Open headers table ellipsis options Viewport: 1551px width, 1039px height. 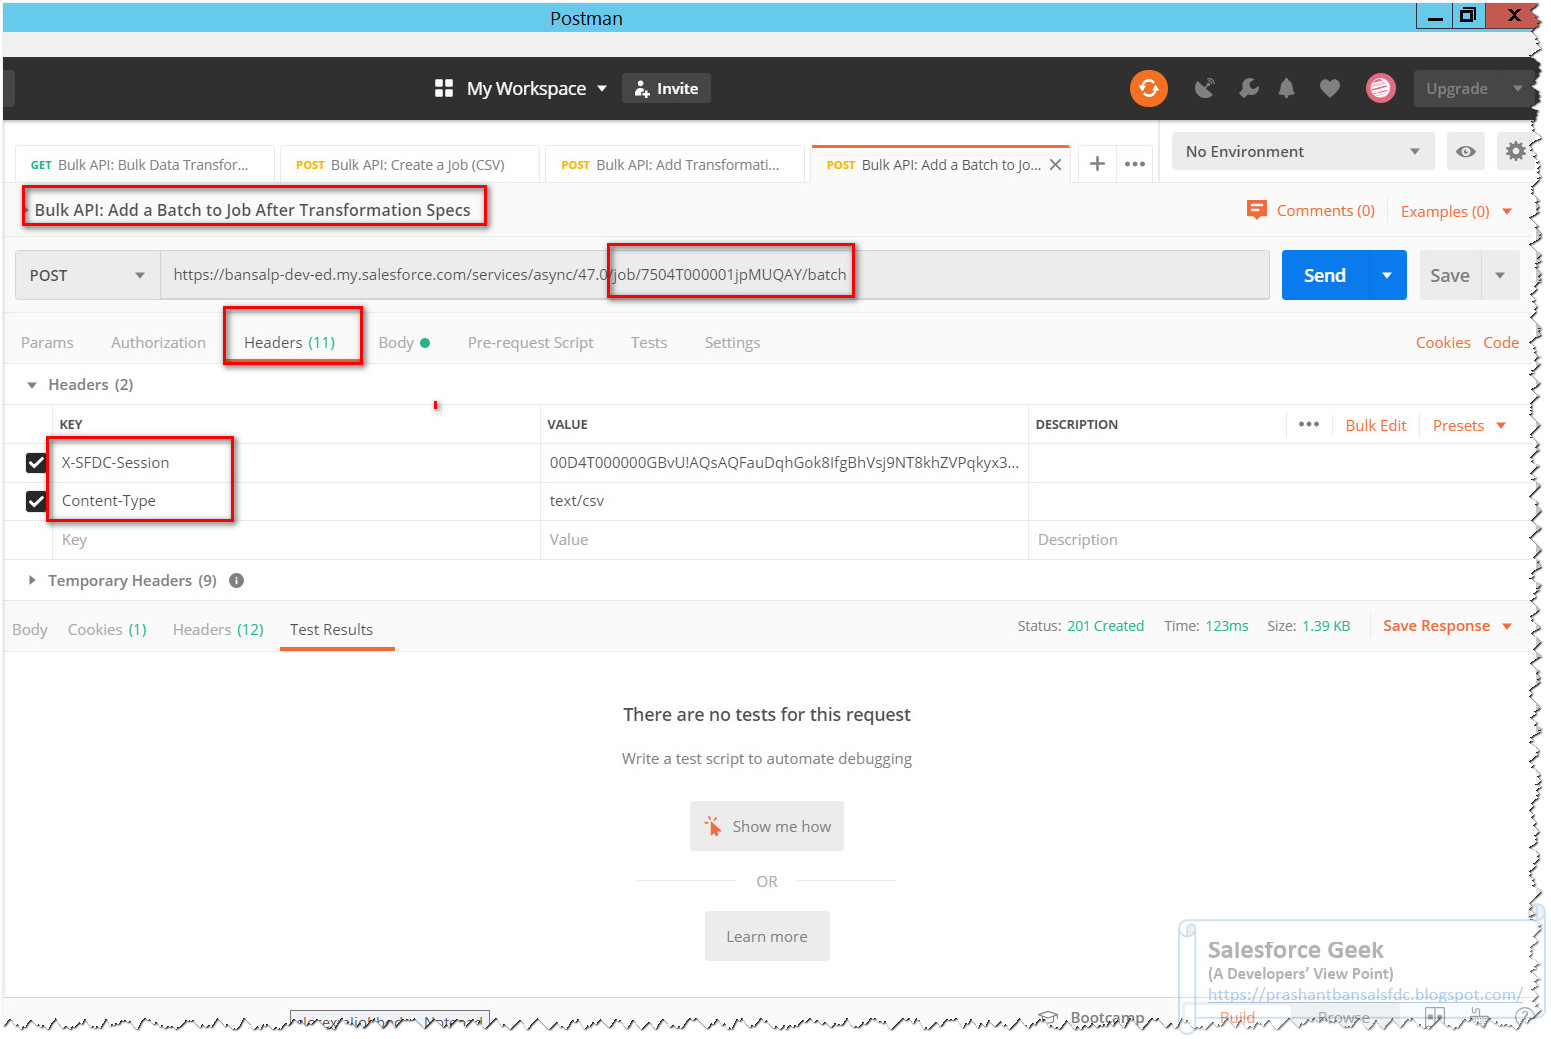1308,424
